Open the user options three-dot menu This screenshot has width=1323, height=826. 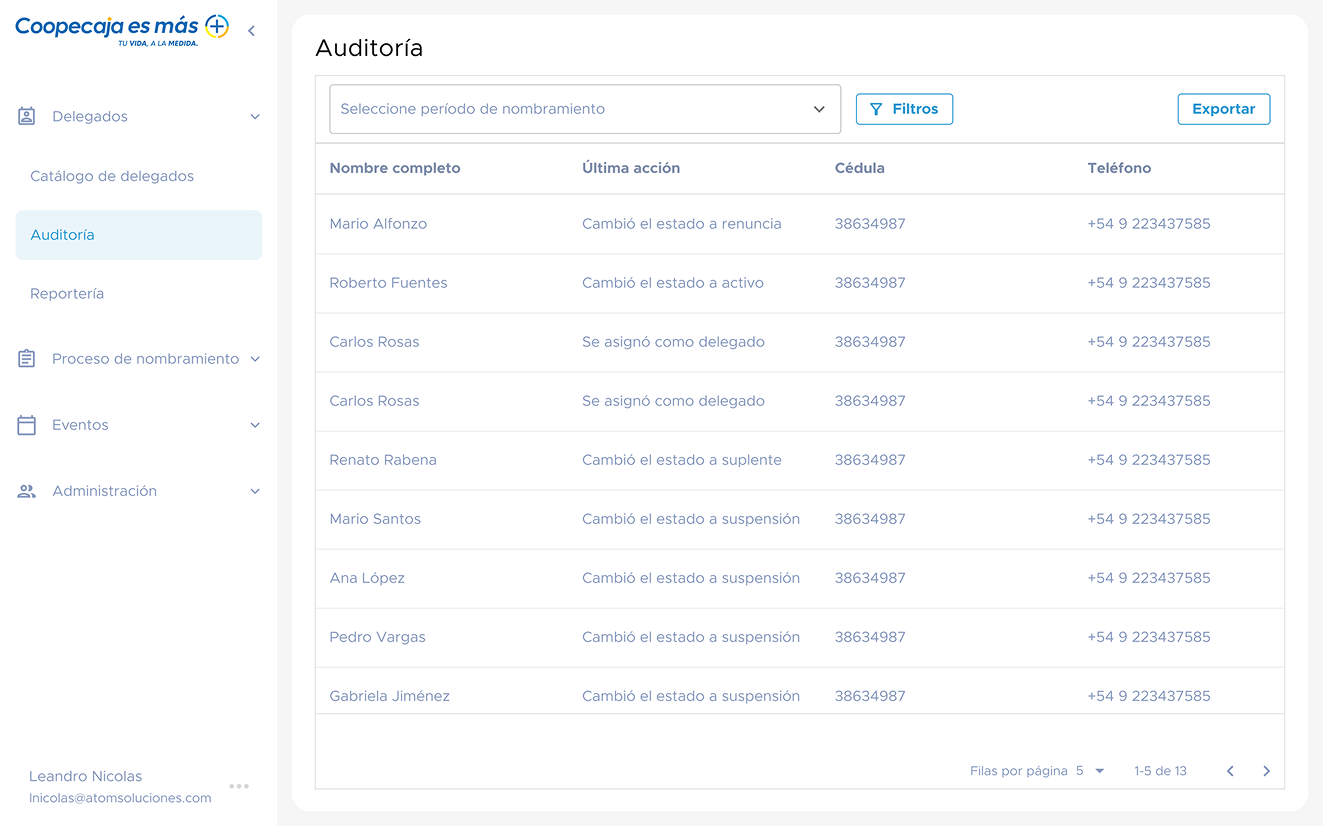pos(239,786)
